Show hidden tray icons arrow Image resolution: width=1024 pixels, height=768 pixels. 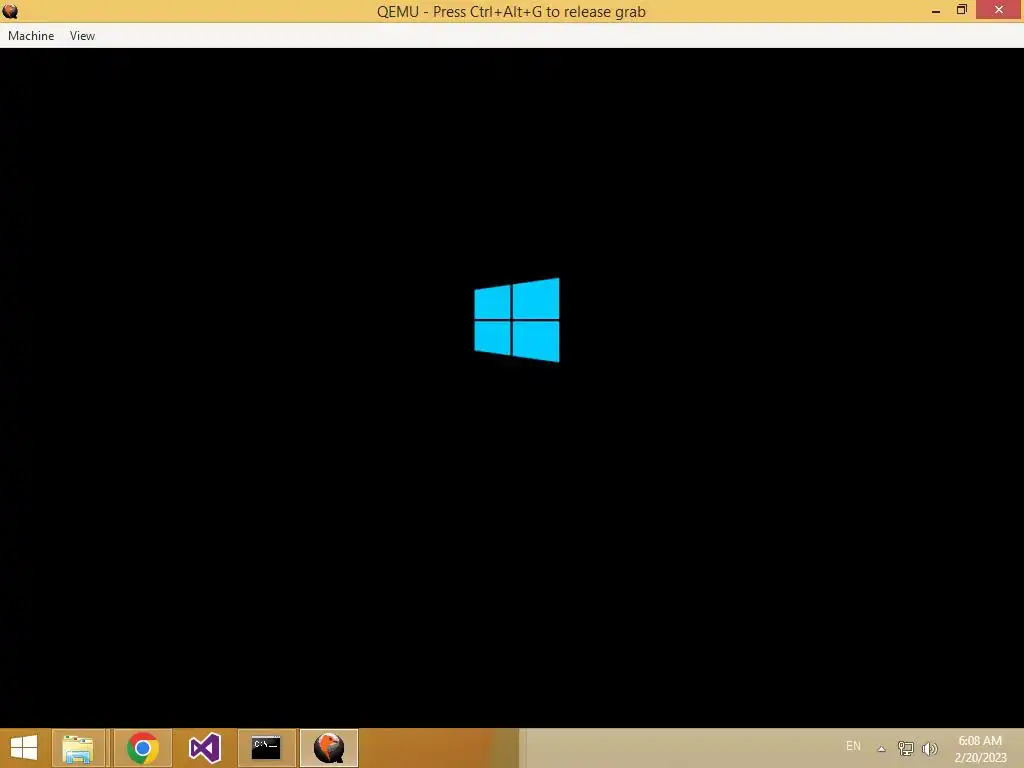(x=881, y=748)
